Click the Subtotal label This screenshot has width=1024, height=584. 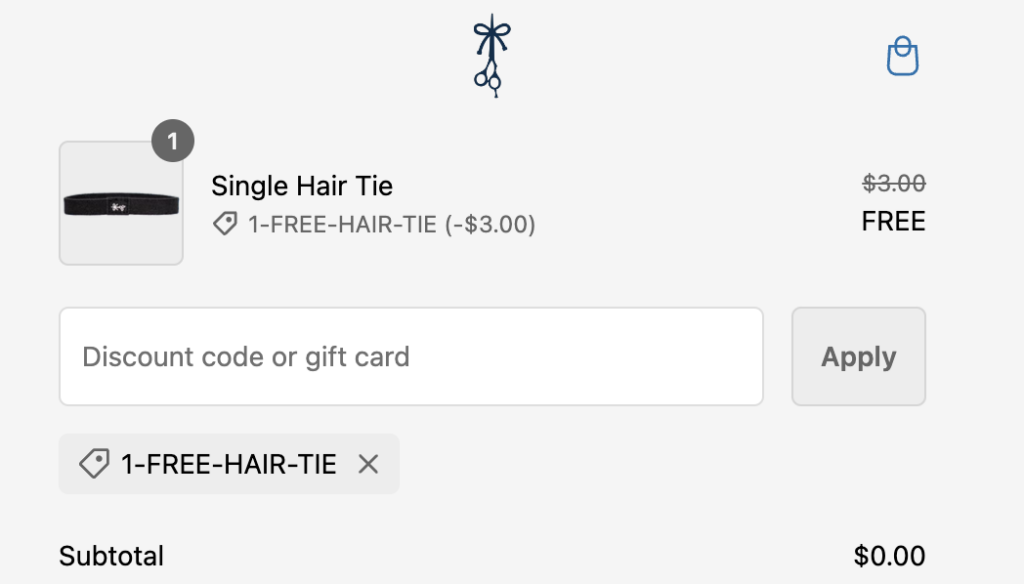click(111, 556)
